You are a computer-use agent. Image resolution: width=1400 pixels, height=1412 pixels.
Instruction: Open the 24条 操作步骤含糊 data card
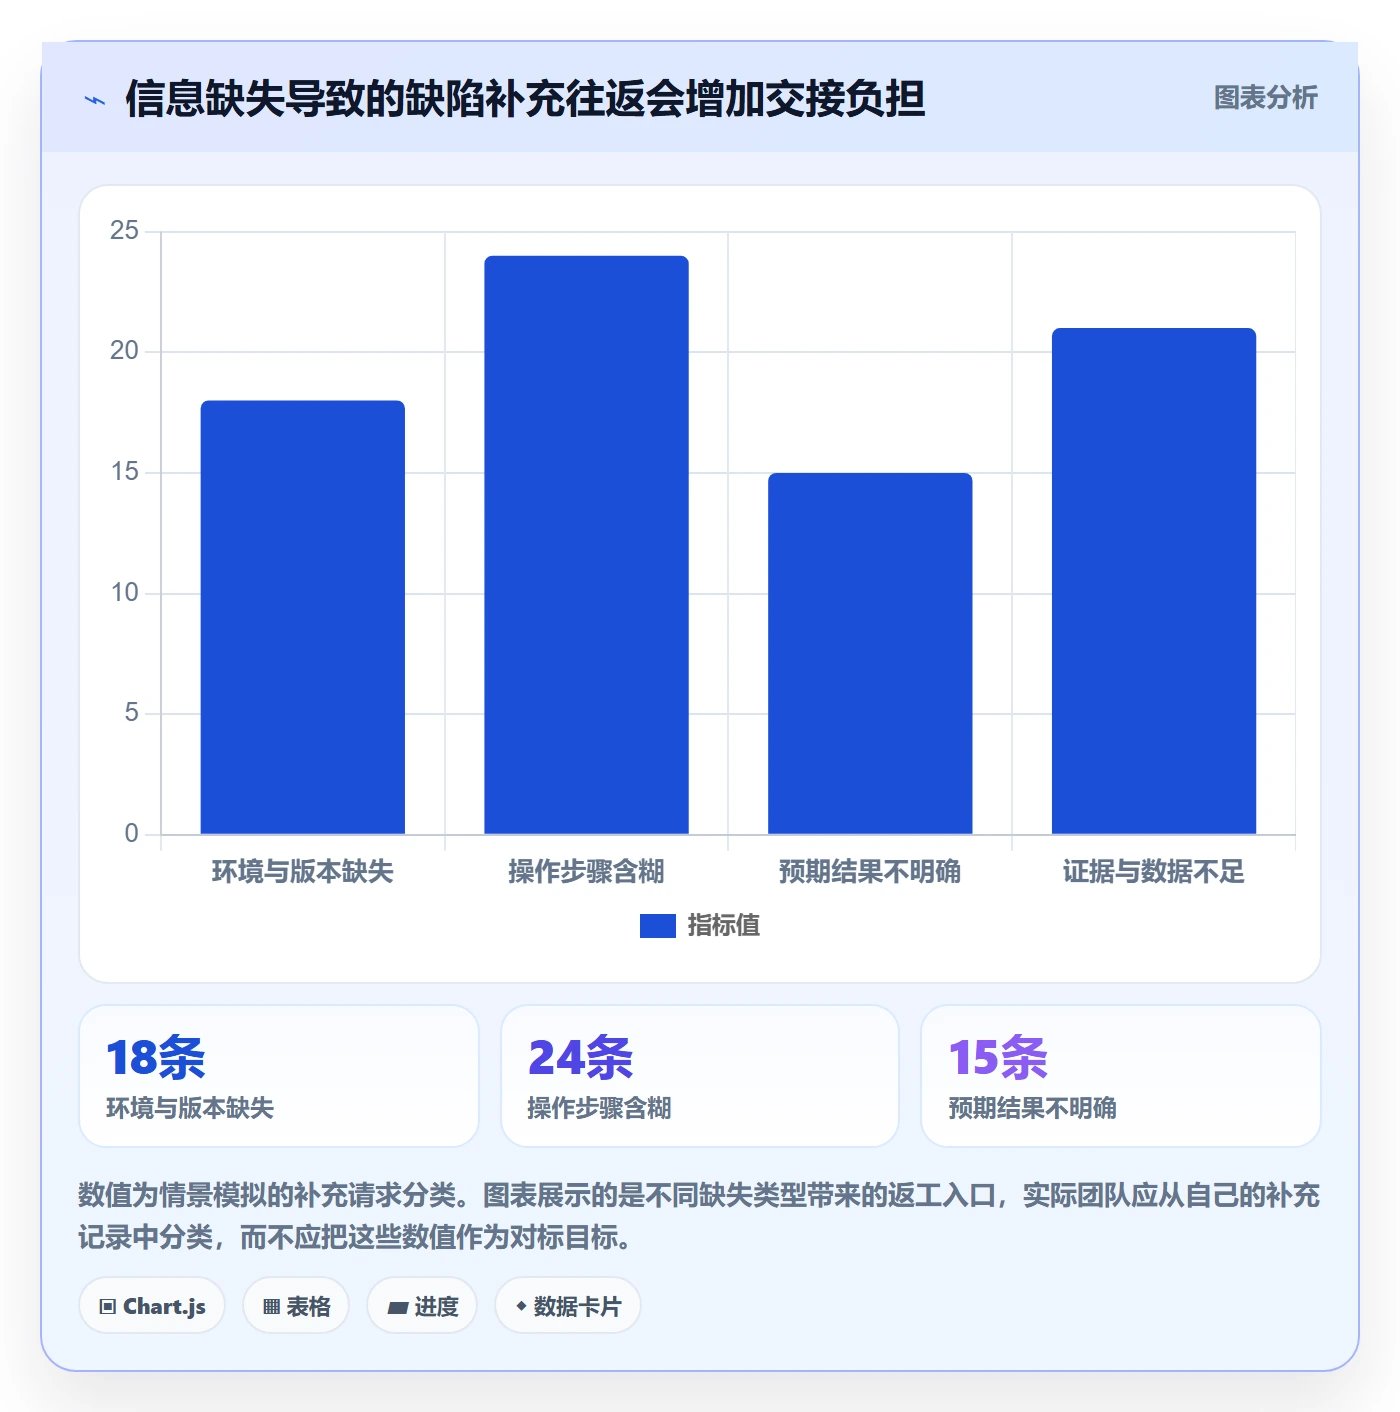click(x=700, y=1076)
